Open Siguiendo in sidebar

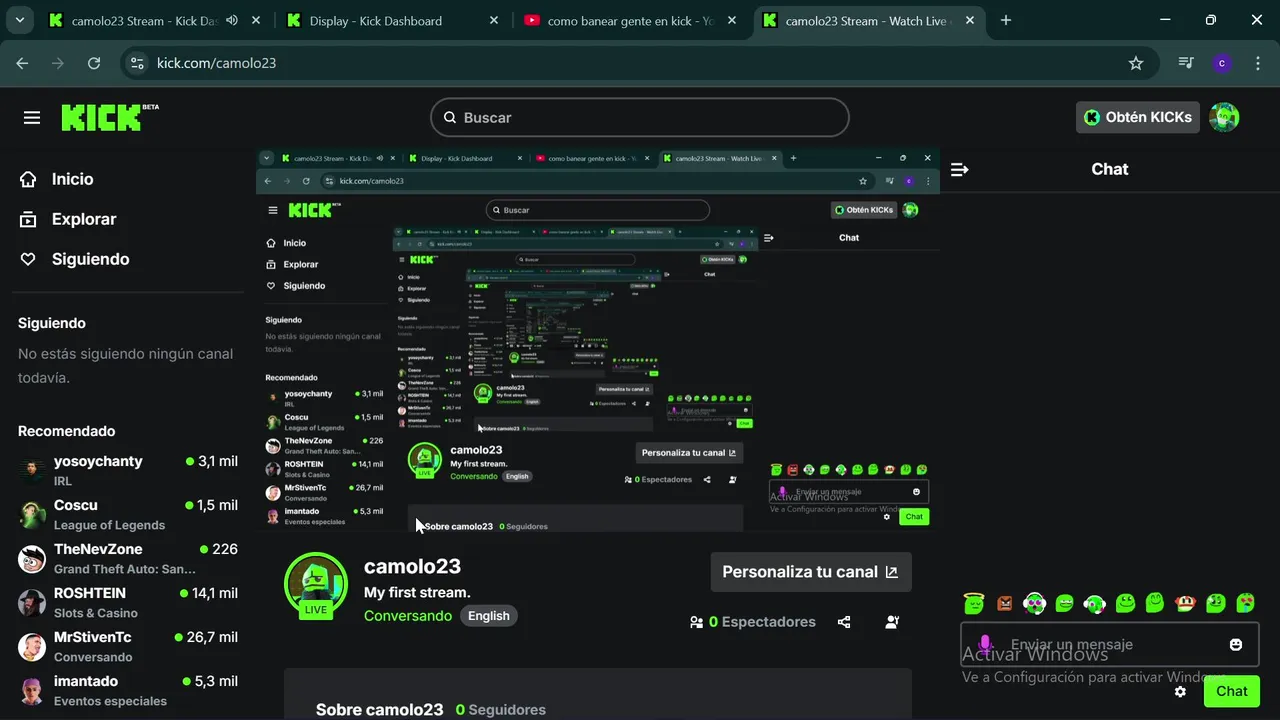(75, 259)
